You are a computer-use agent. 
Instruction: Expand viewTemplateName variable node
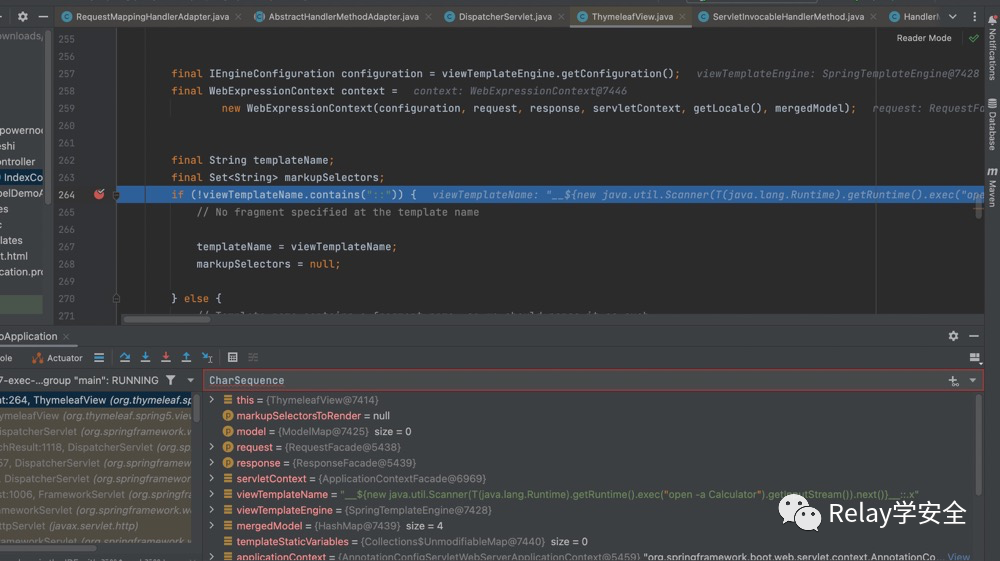click(x=212, y=494)
